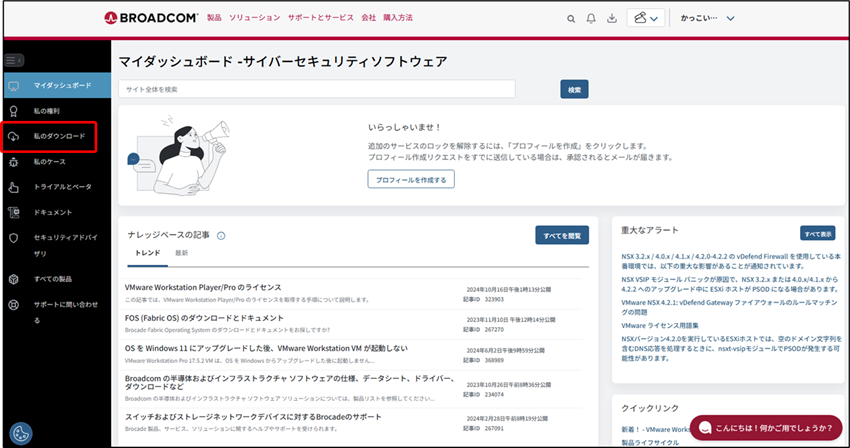Click 記事ID 323903 text

pos(484,299)
